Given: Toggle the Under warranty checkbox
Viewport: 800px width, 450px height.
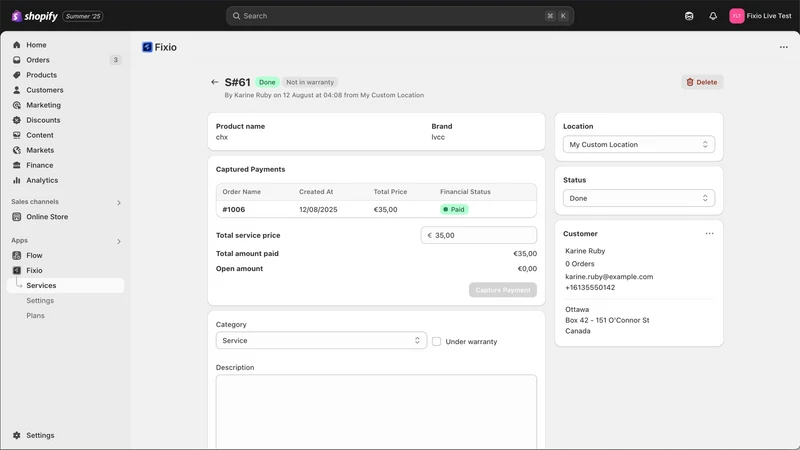Looking at the screenshot, I should click(x=436, y=341).
